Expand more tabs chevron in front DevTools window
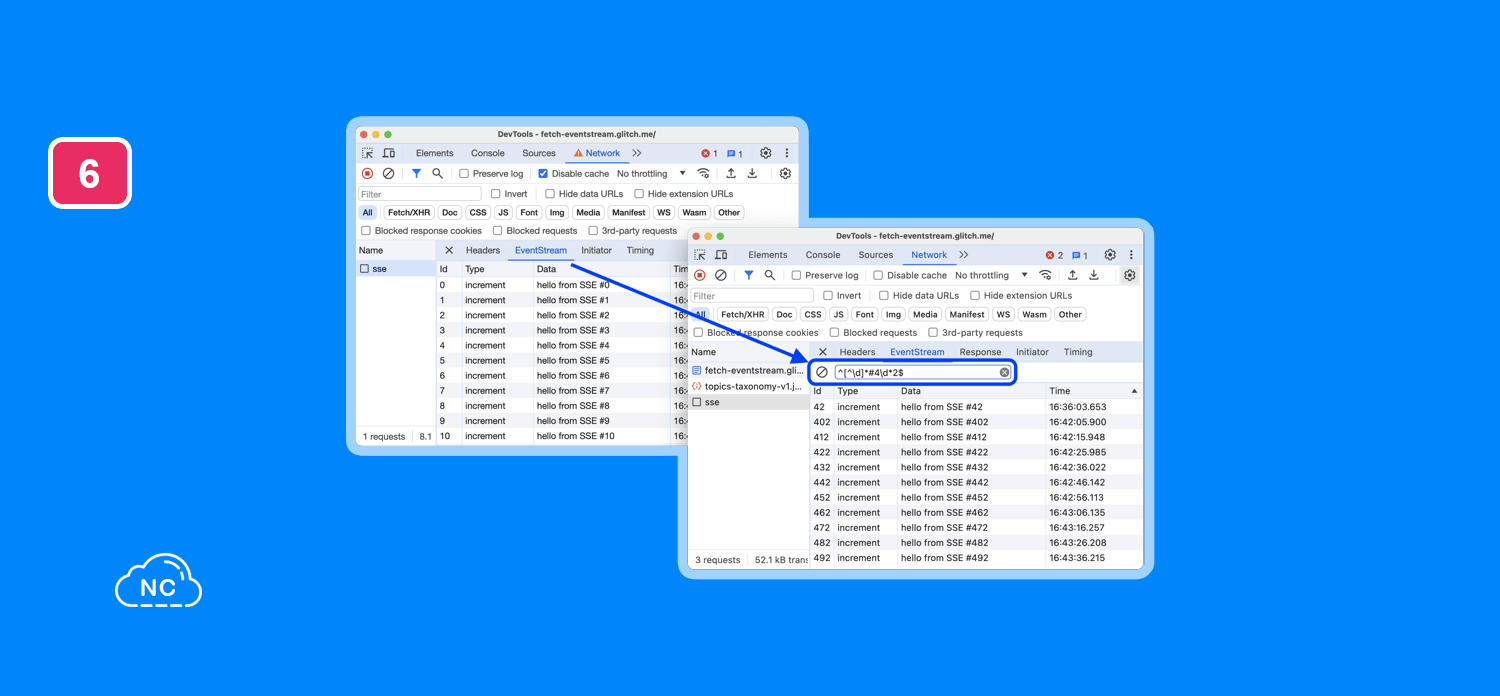1500x696 pixels. pyautogui.click(x=964, y=255)
